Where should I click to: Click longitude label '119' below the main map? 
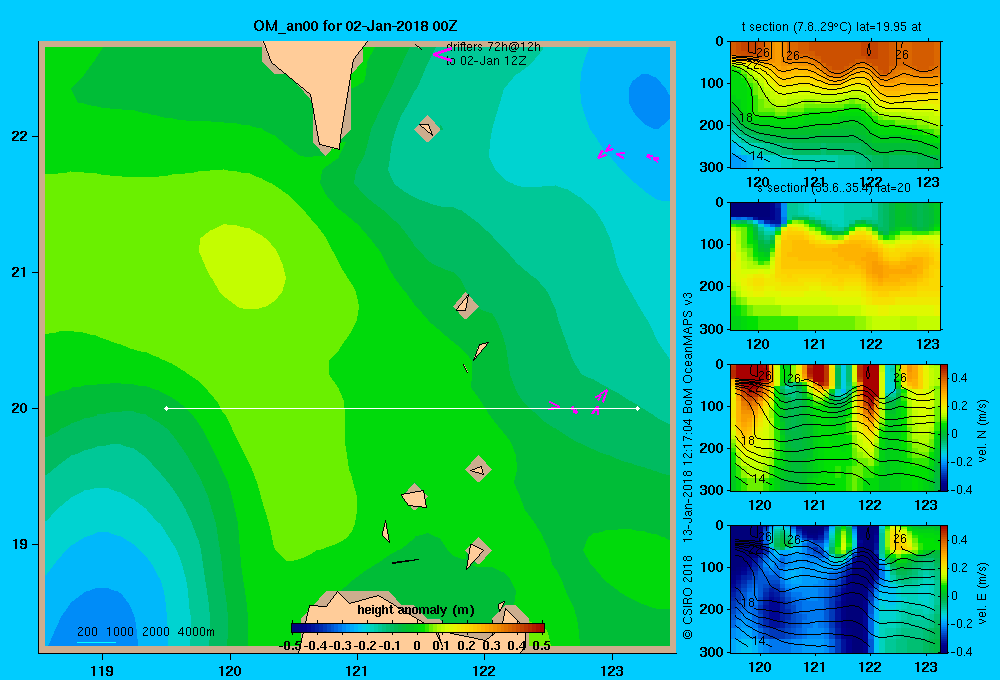(102, 670)
